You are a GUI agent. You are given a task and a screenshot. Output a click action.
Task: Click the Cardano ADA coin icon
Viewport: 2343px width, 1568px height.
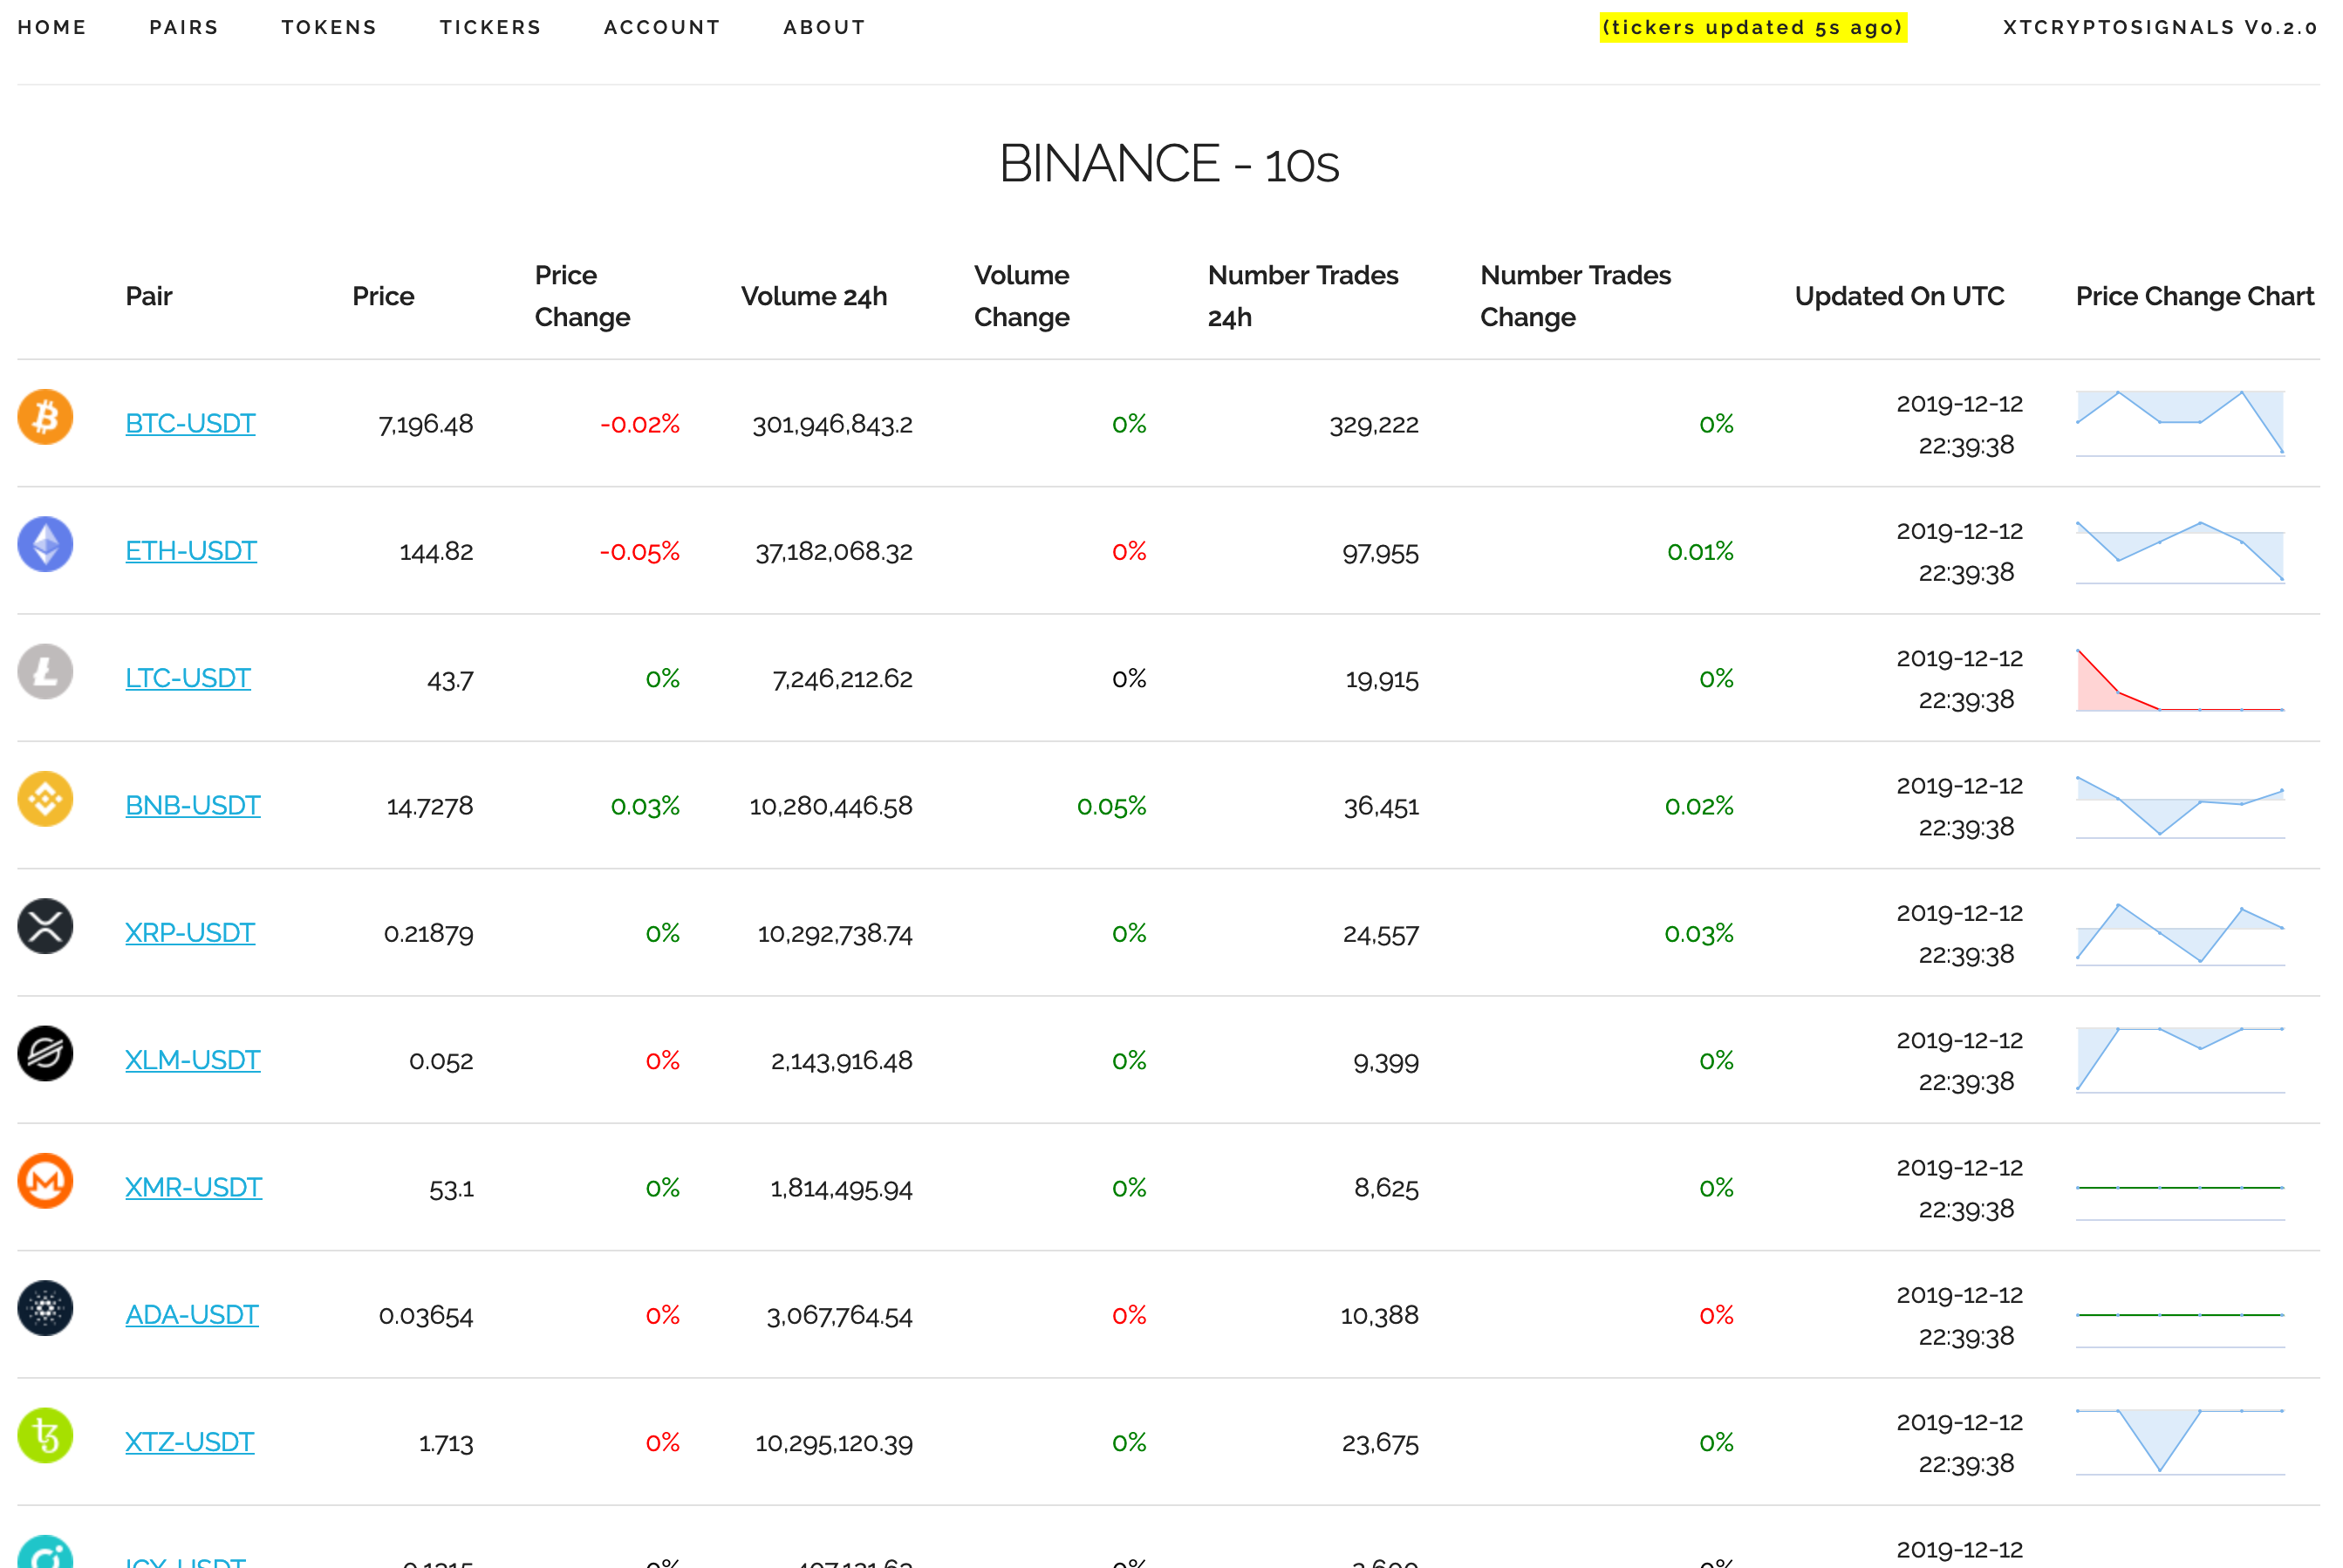coord(45,1308)
